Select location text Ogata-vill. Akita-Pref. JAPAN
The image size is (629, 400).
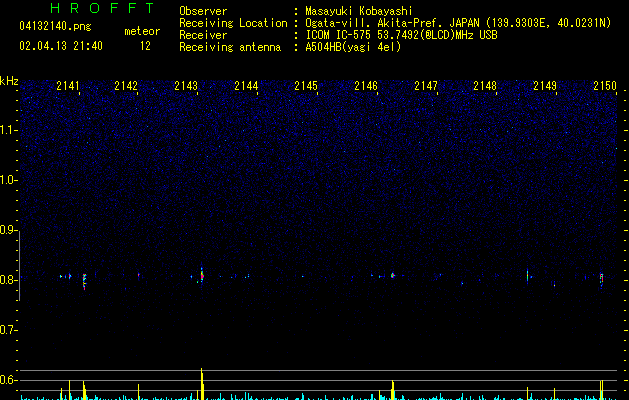click(x=392, y=23)
